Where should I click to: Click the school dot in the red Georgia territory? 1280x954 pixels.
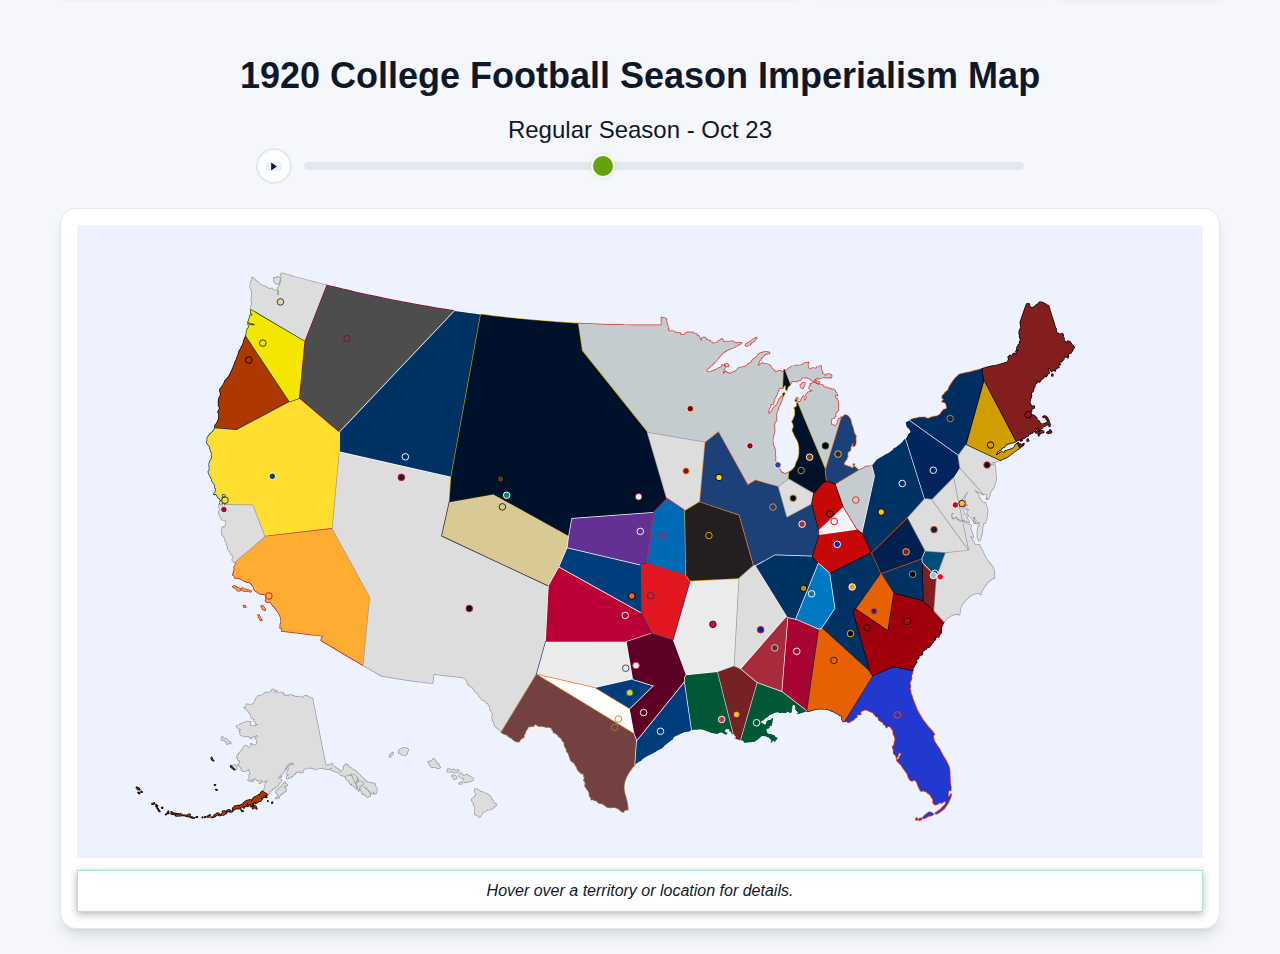pos(907,622)
